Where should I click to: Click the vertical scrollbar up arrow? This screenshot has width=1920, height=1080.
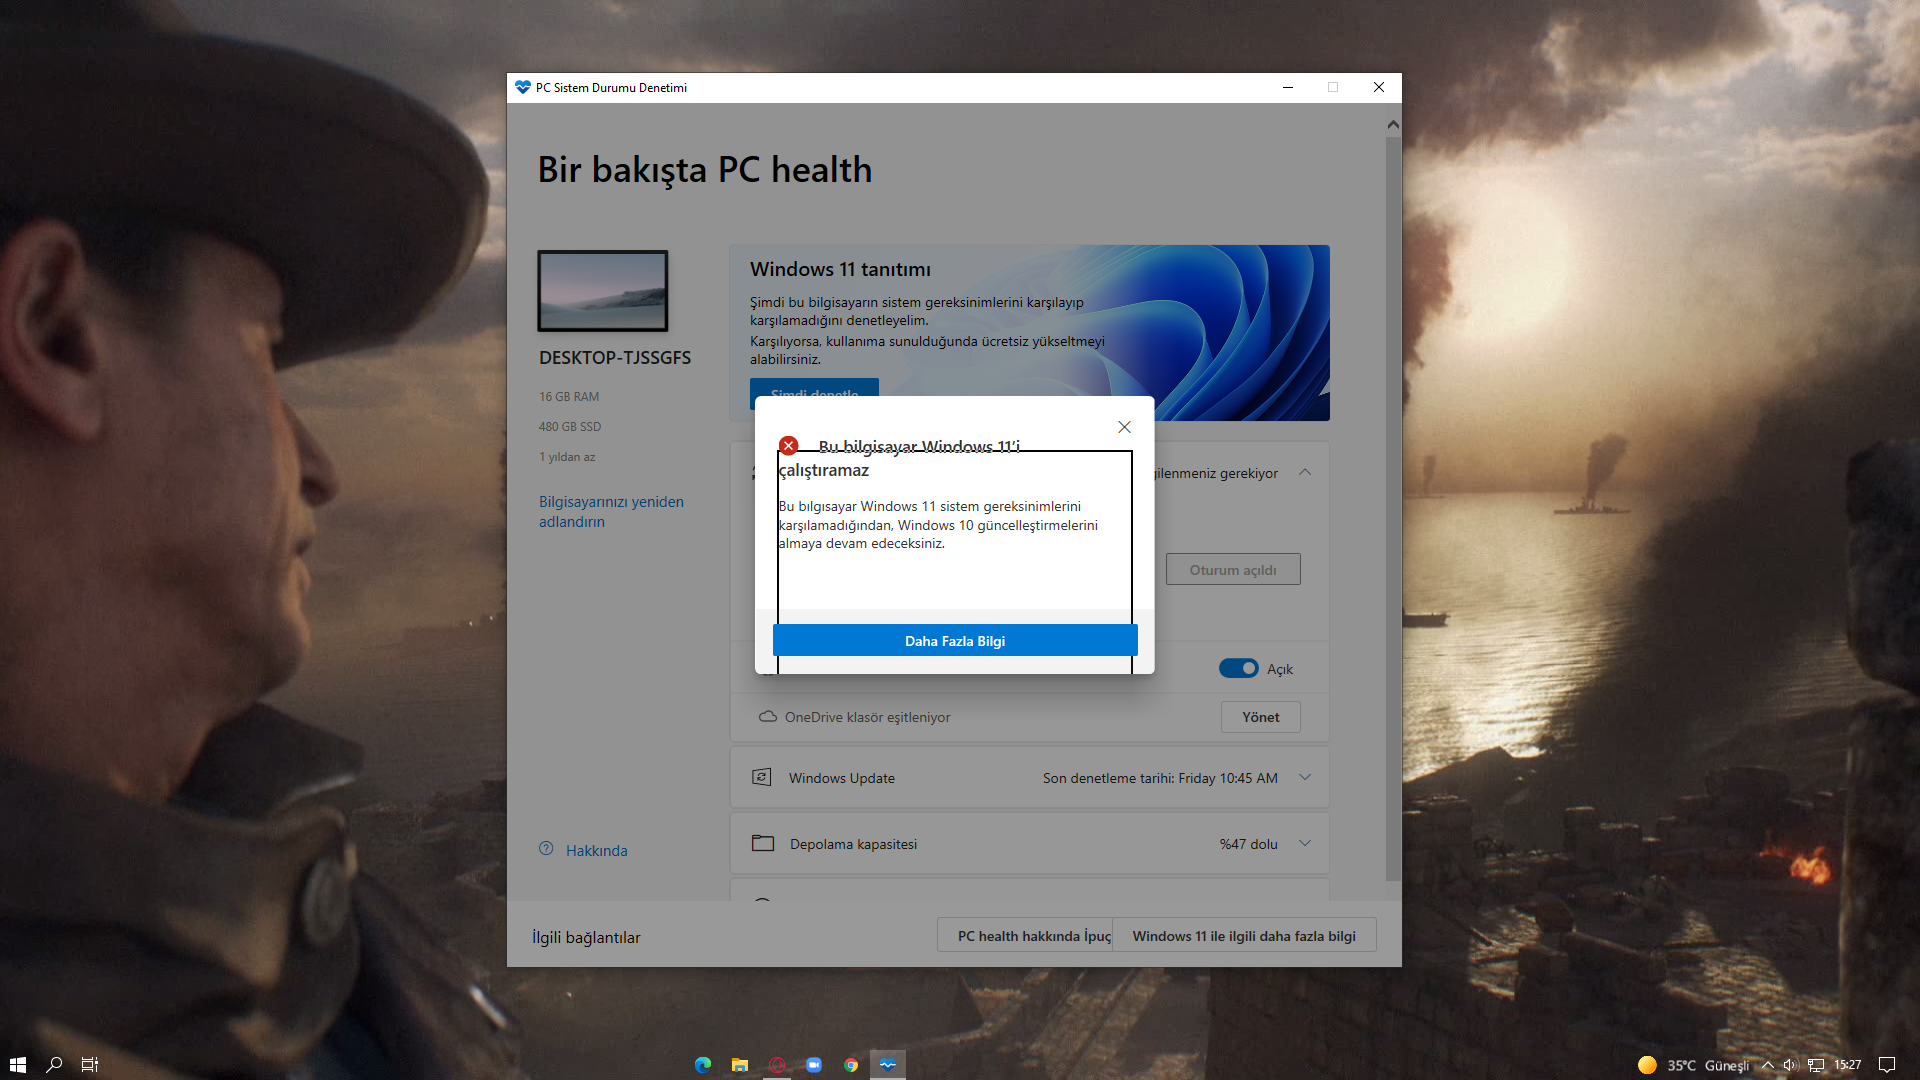(1393, 125)
